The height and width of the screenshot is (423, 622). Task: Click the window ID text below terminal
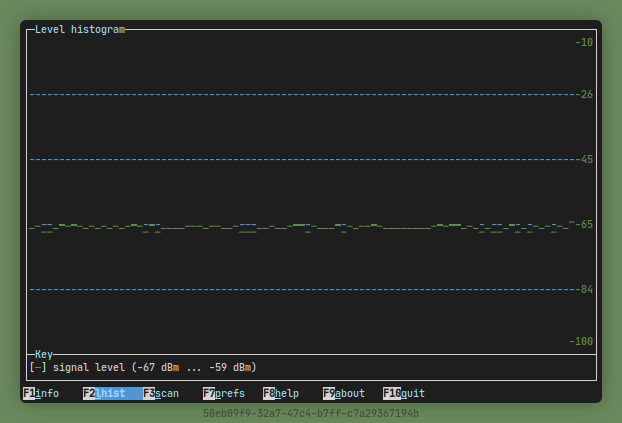(x=311, y=413)
